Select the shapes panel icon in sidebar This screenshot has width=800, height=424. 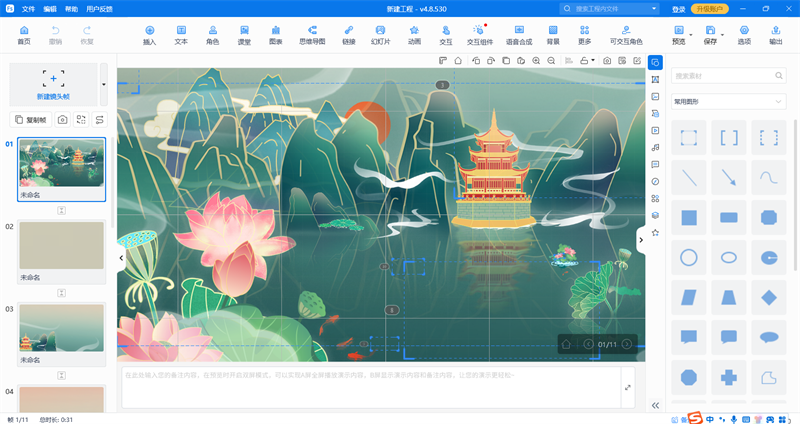pos(656,63)
